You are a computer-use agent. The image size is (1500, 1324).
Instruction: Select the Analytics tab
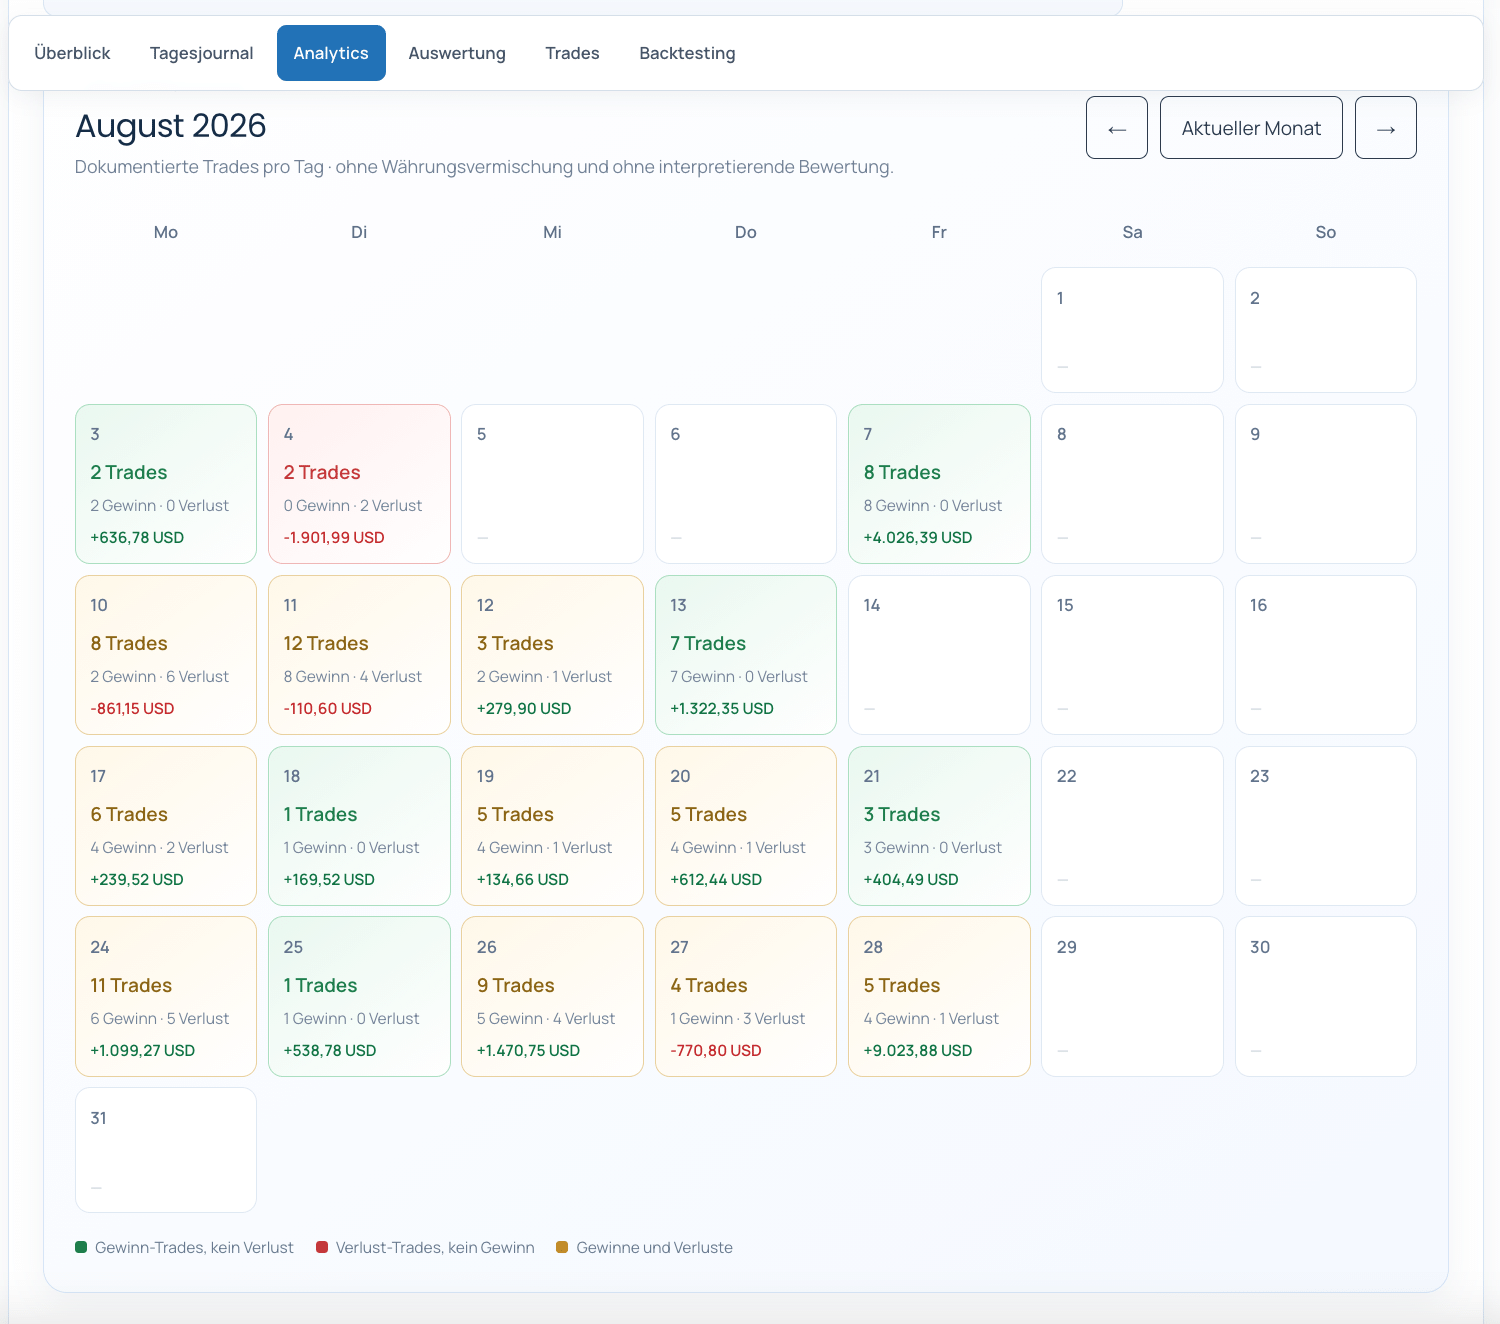331,53
